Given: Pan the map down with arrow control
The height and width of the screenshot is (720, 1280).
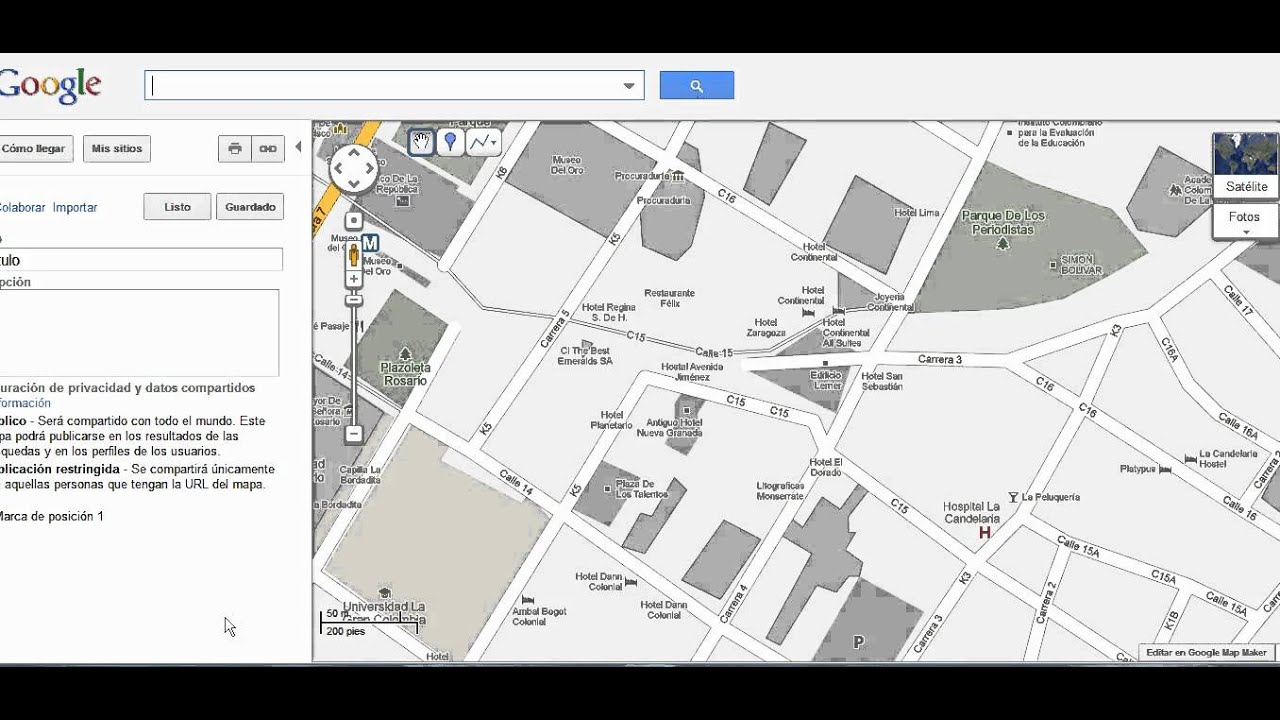Looking at the screenshot, I should click(353, 184).
